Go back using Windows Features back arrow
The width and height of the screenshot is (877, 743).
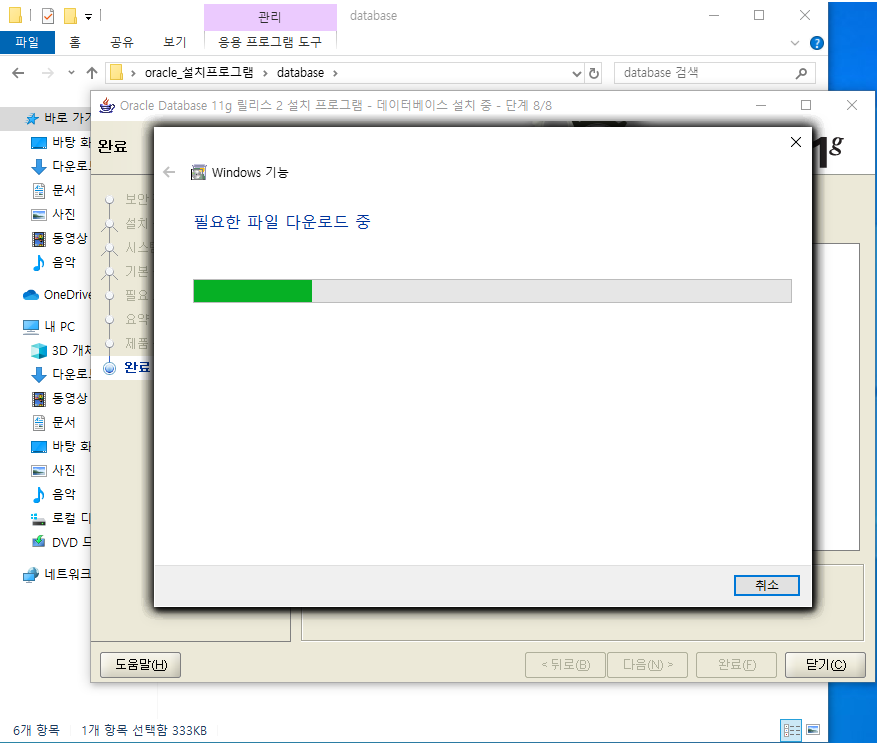pyautogui.click(x=169, y=172)
